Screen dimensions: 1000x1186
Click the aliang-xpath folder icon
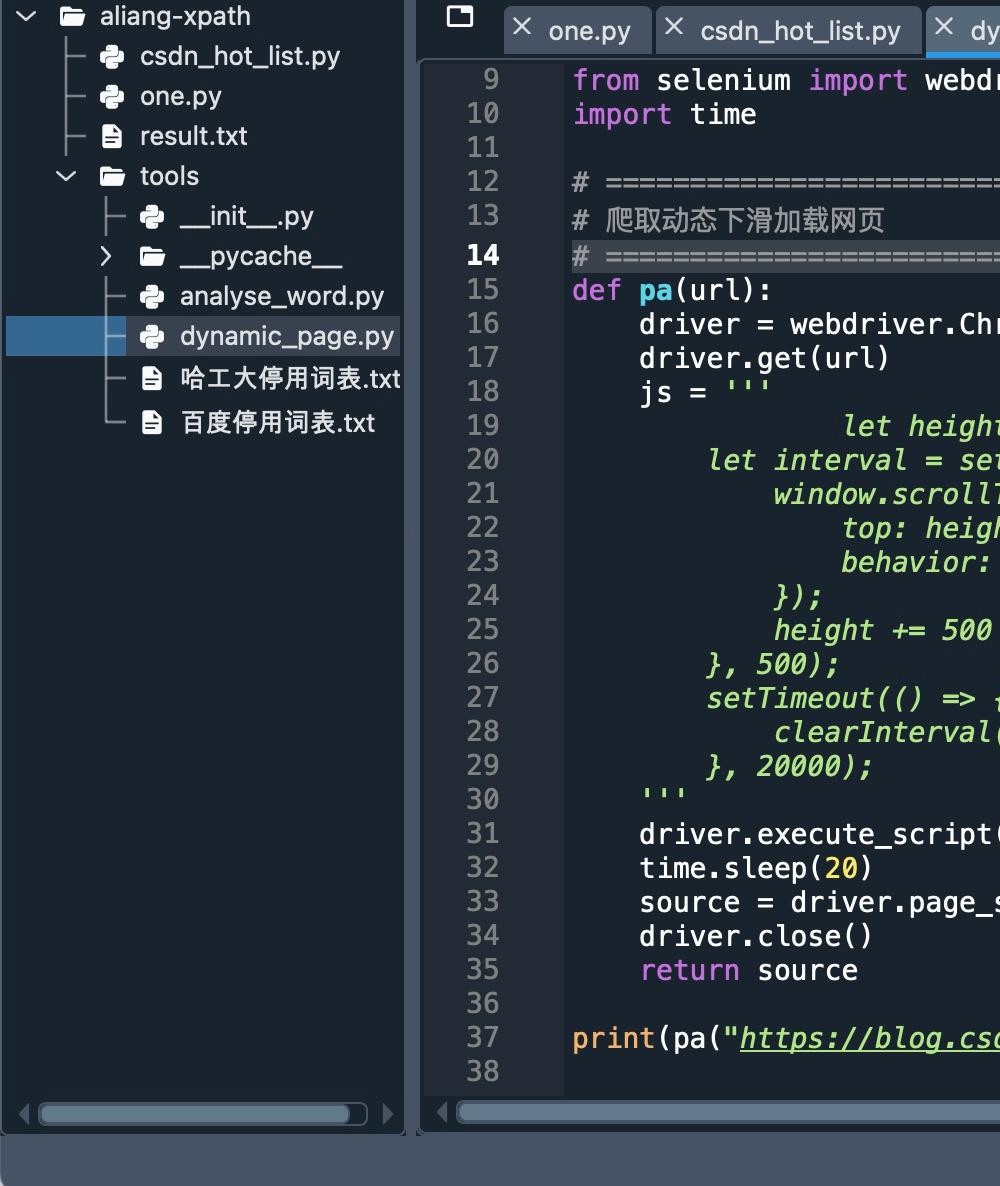72,17
